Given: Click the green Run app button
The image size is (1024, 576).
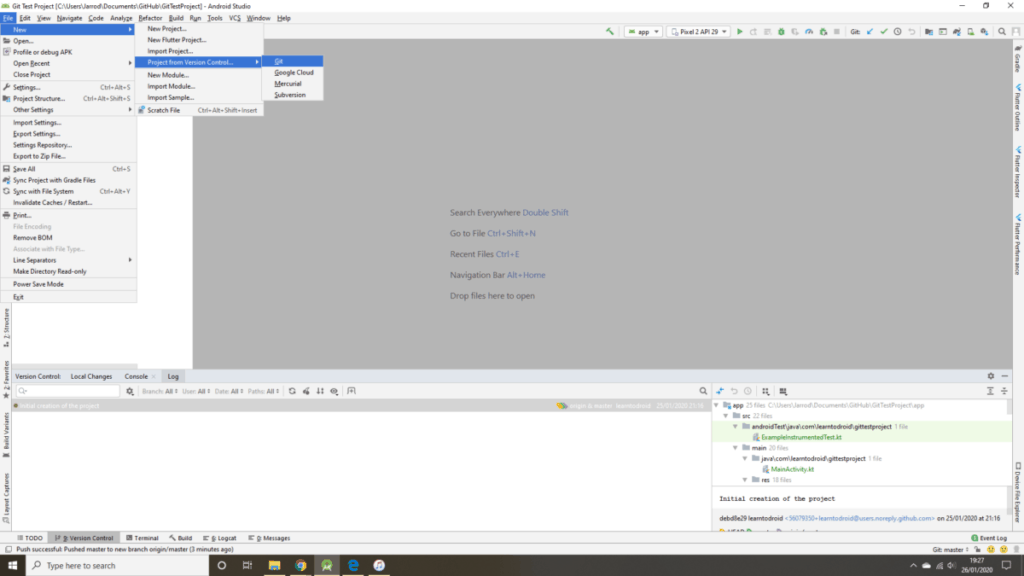Looking at the screenshot, I should pyautogui.click(x=740, y=31).
